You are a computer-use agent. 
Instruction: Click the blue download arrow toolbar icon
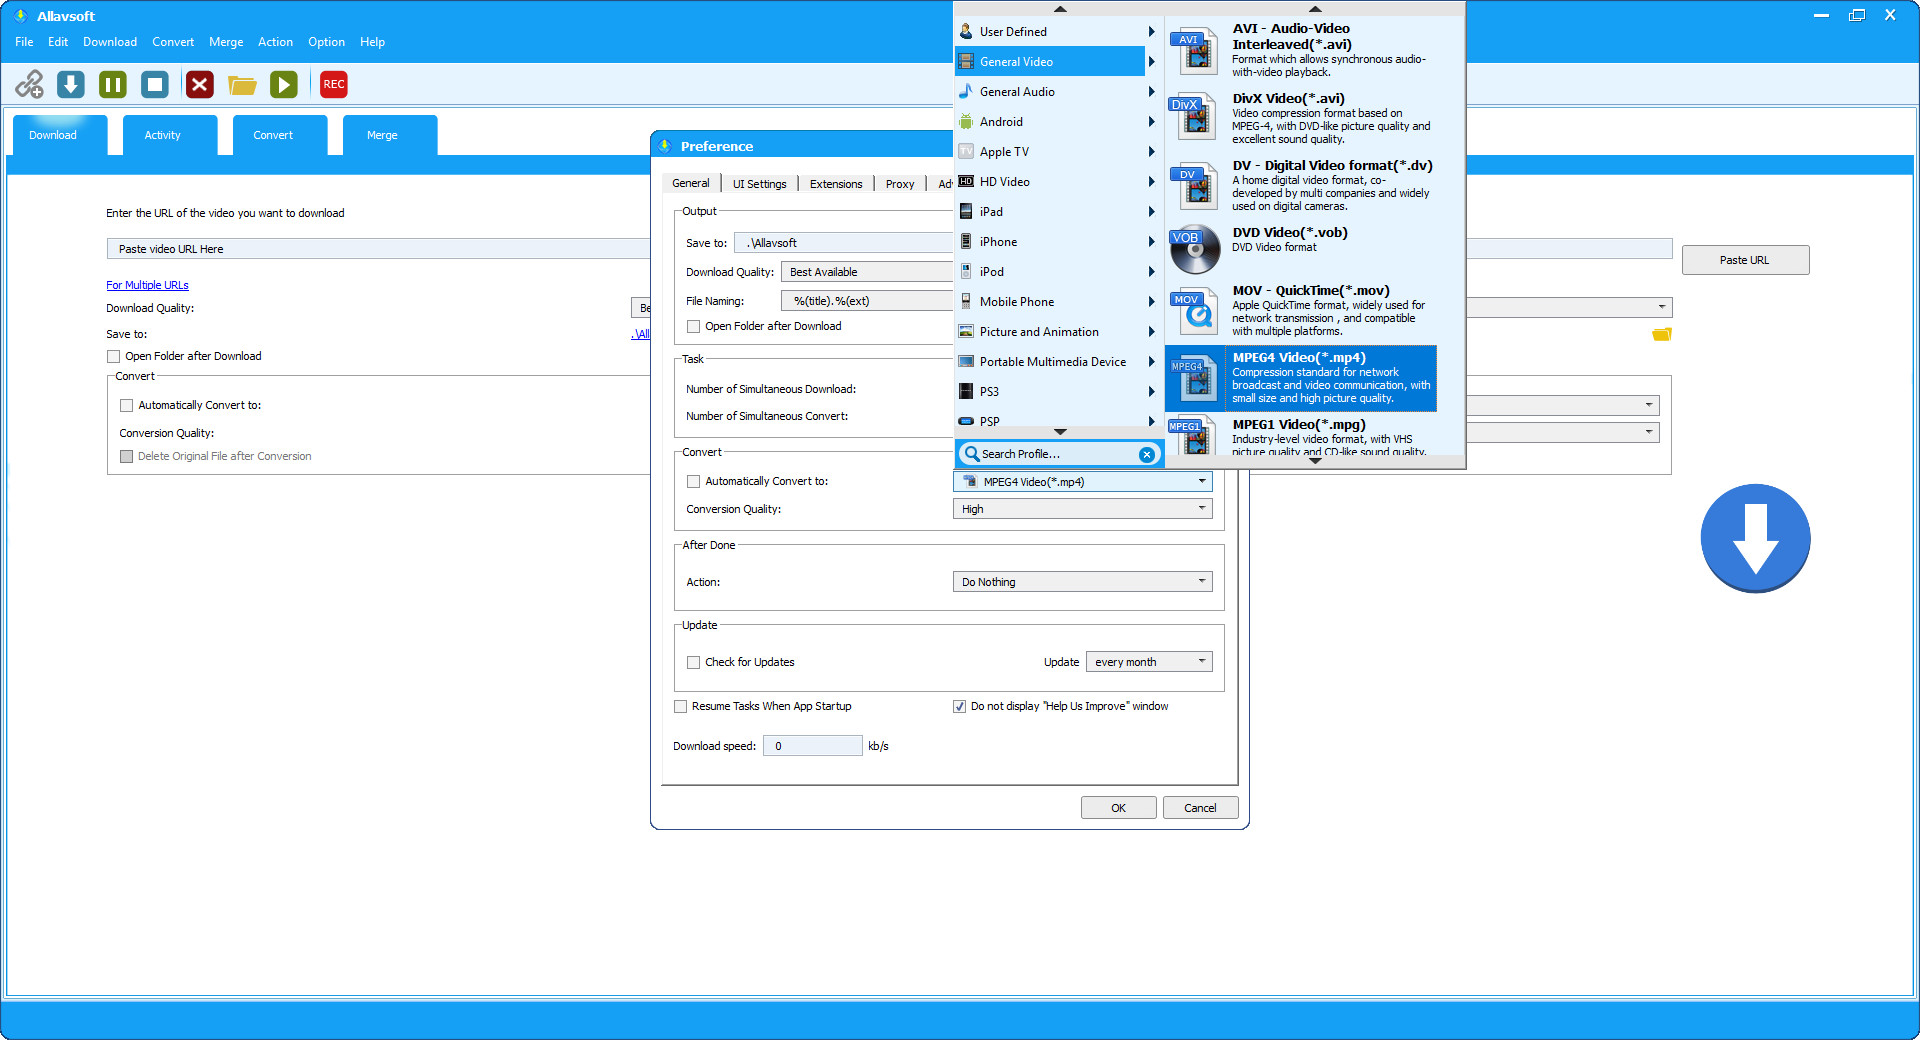71,84
